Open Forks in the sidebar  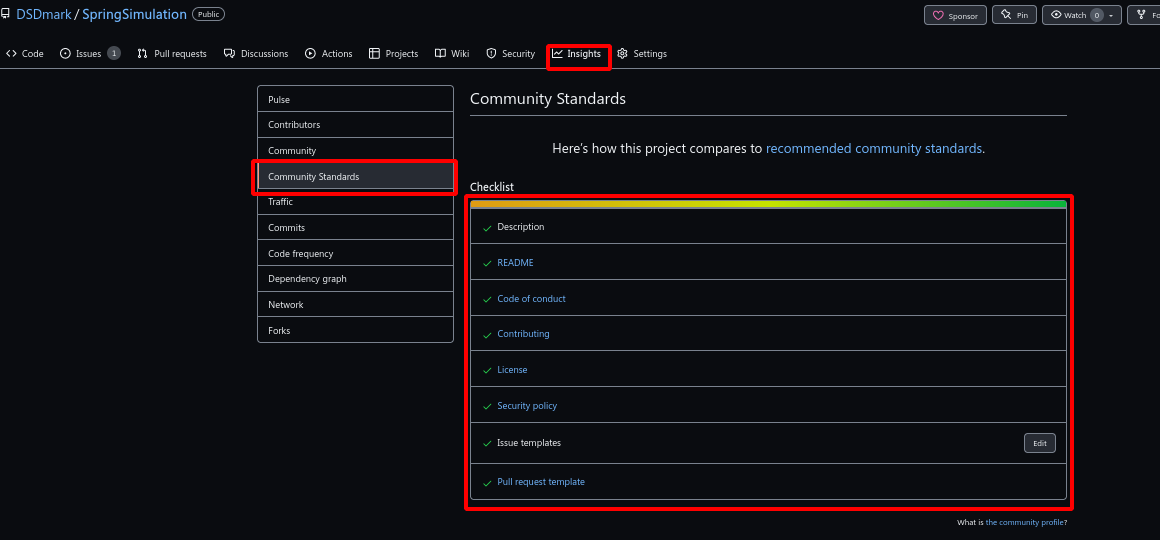tap(355, 331)
